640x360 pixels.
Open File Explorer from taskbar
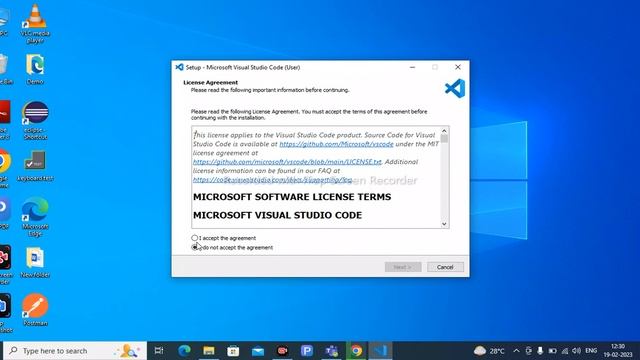pyautogui.click(x=209, y=351)
